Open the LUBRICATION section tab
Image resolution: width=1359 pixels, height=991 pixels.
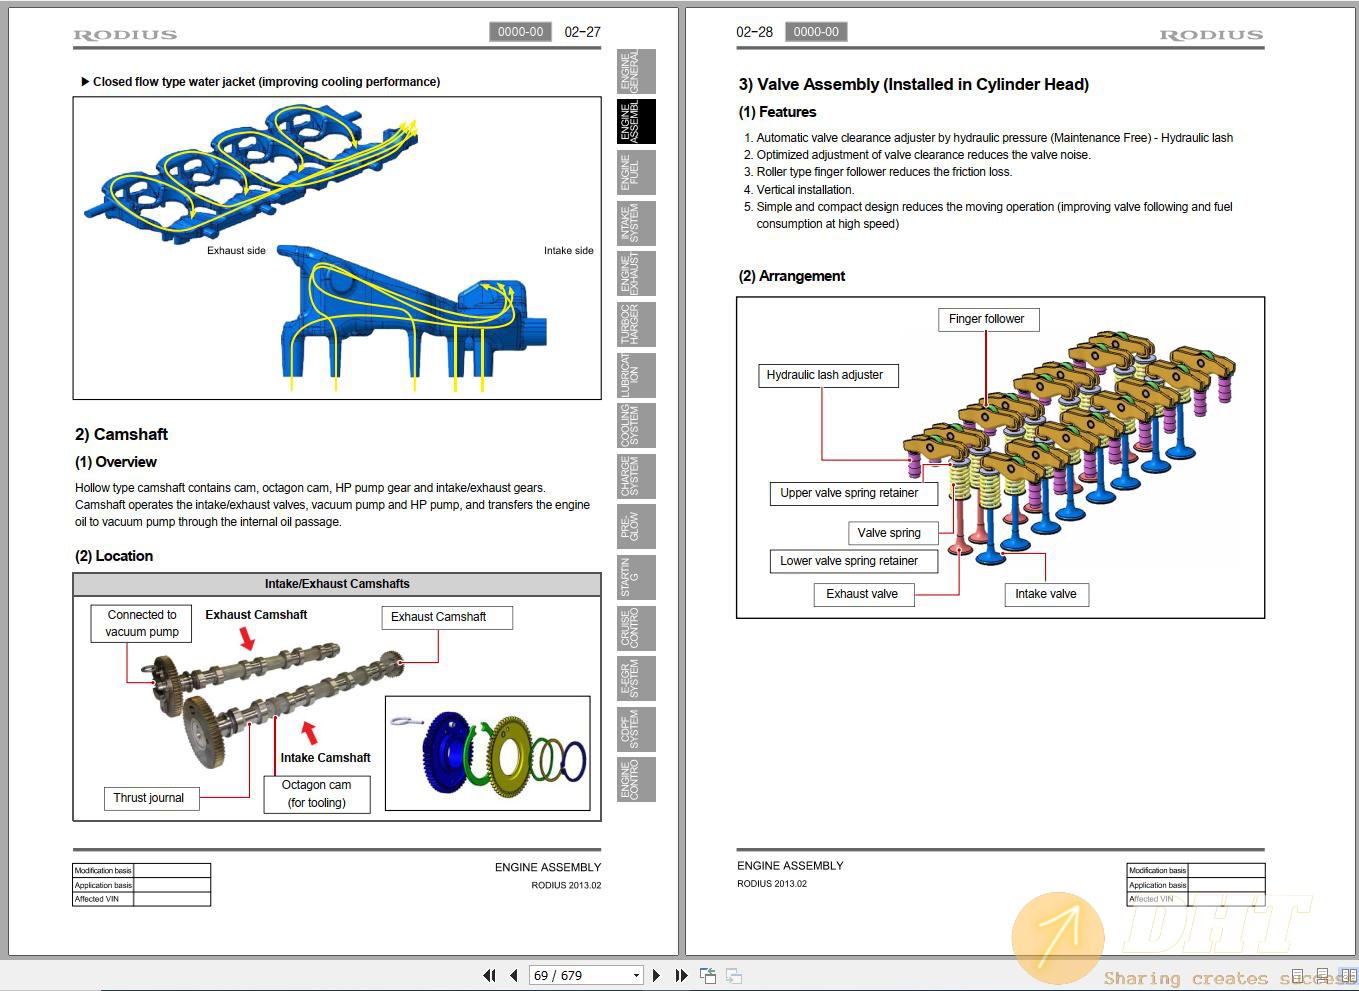[x=636, y=375]
